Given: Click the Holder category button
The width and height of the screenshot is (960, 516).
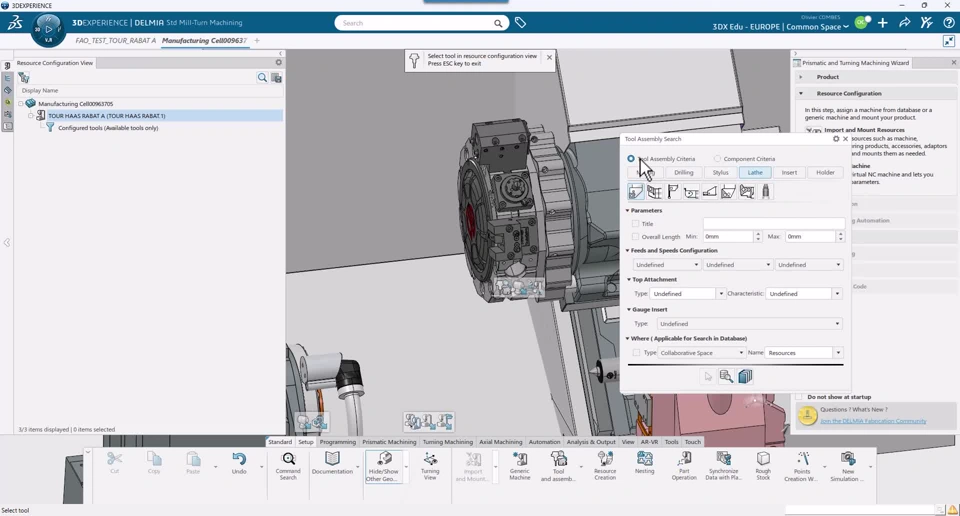Looking at the screenshot, I should pyautogui.click(x=825, y=173).
